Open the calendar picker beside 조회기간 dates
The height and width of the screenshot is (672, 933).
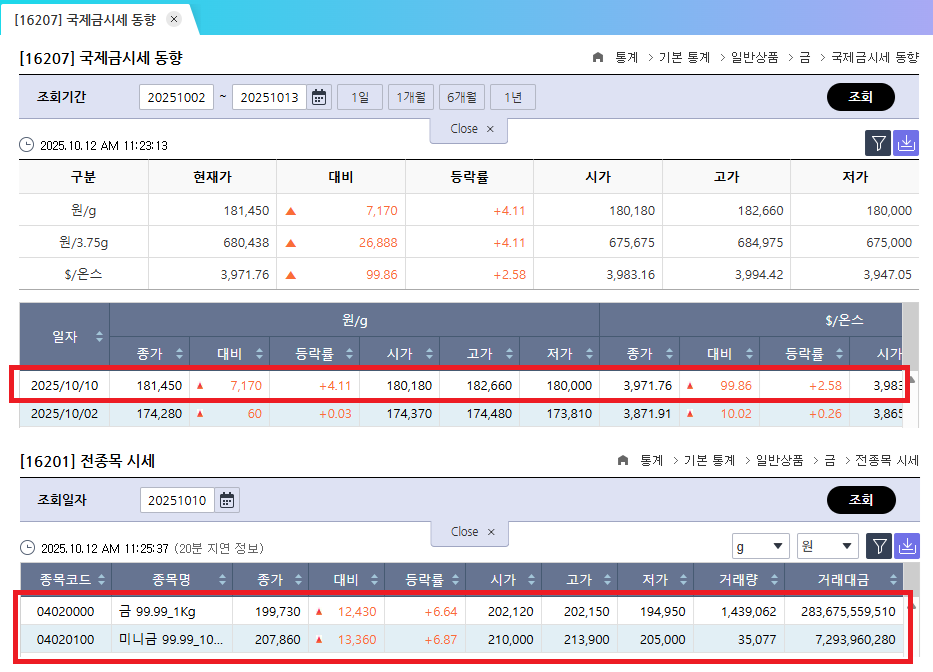318,99
